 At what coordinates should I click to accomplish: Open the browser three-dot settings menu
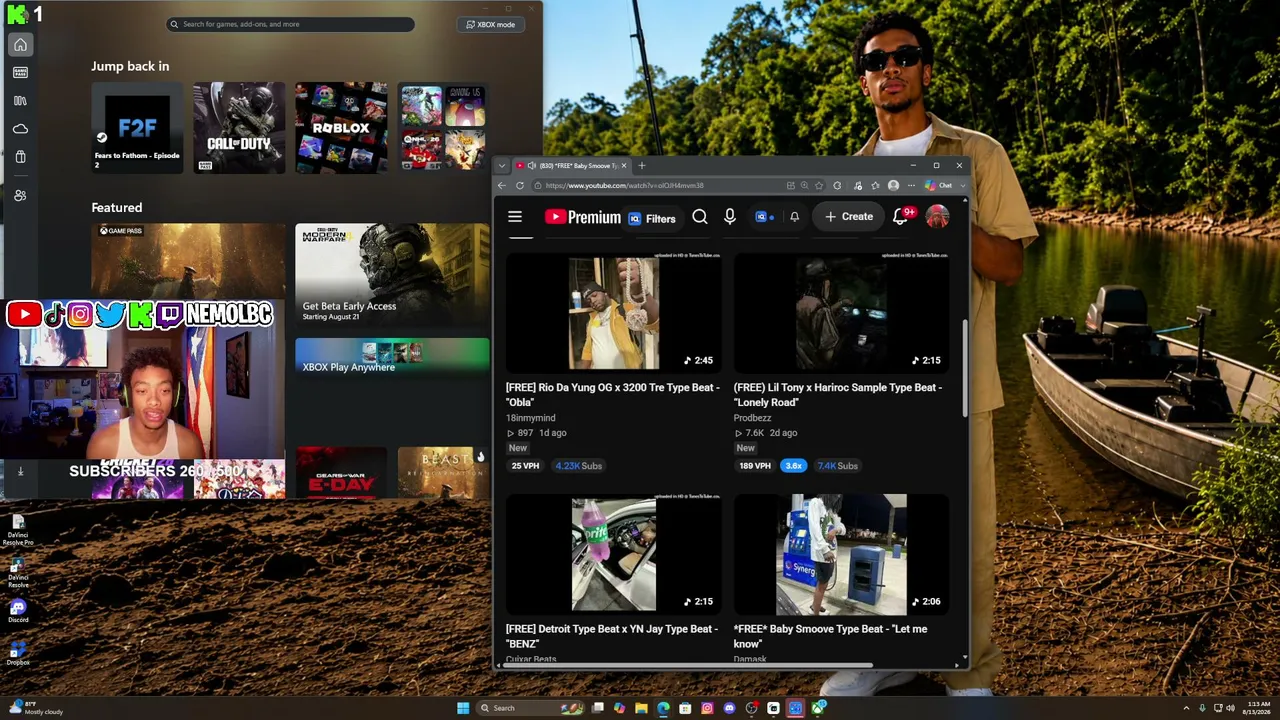[x=911, y=185]
